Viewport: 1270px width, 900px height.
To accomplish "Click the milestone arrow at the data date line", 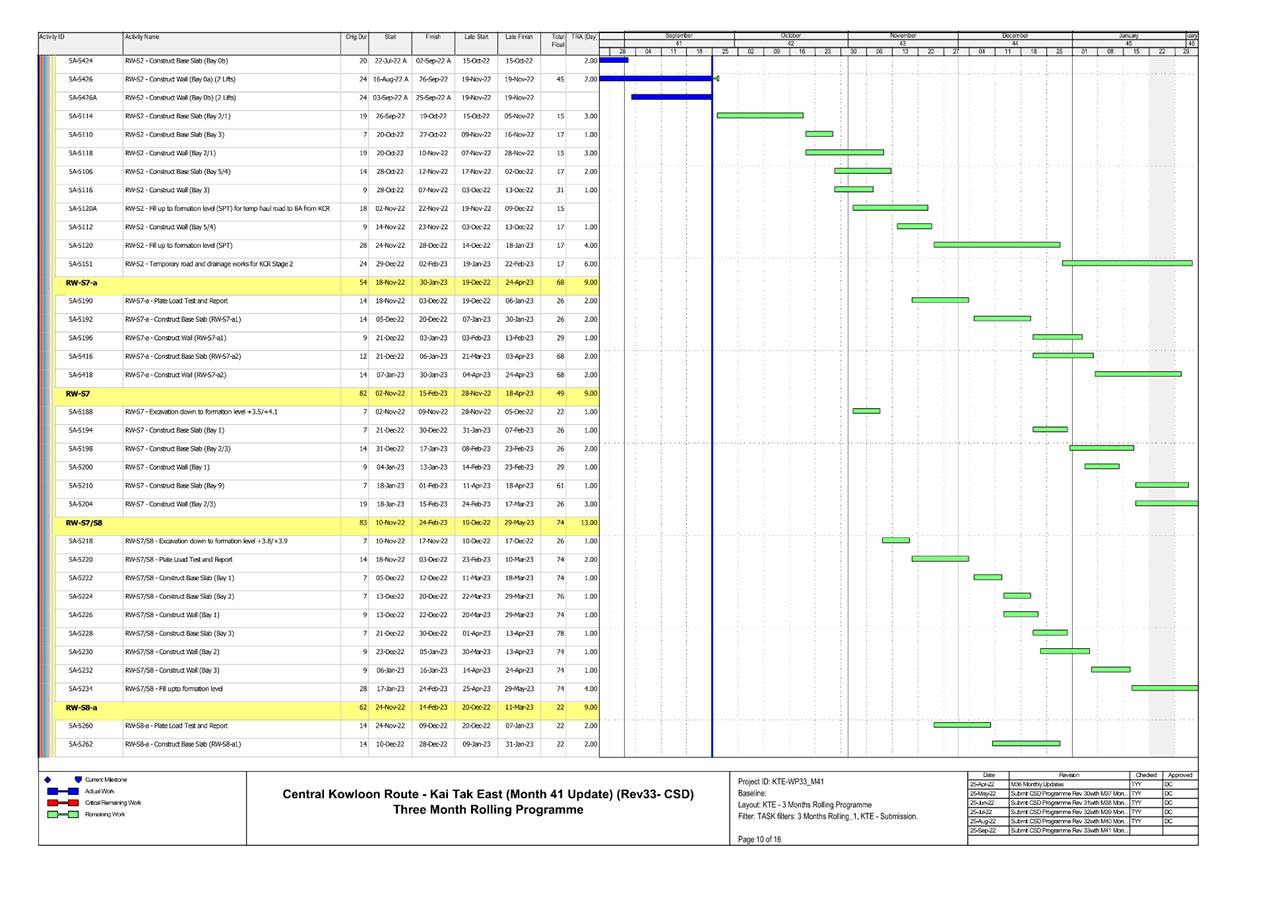I will click(x=716, y=78).
